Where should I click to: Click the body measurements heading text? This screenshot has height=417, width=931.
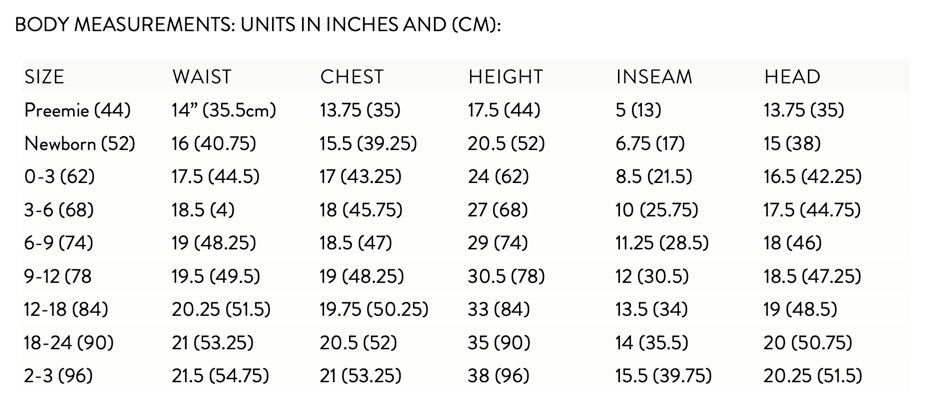(258, 23)
